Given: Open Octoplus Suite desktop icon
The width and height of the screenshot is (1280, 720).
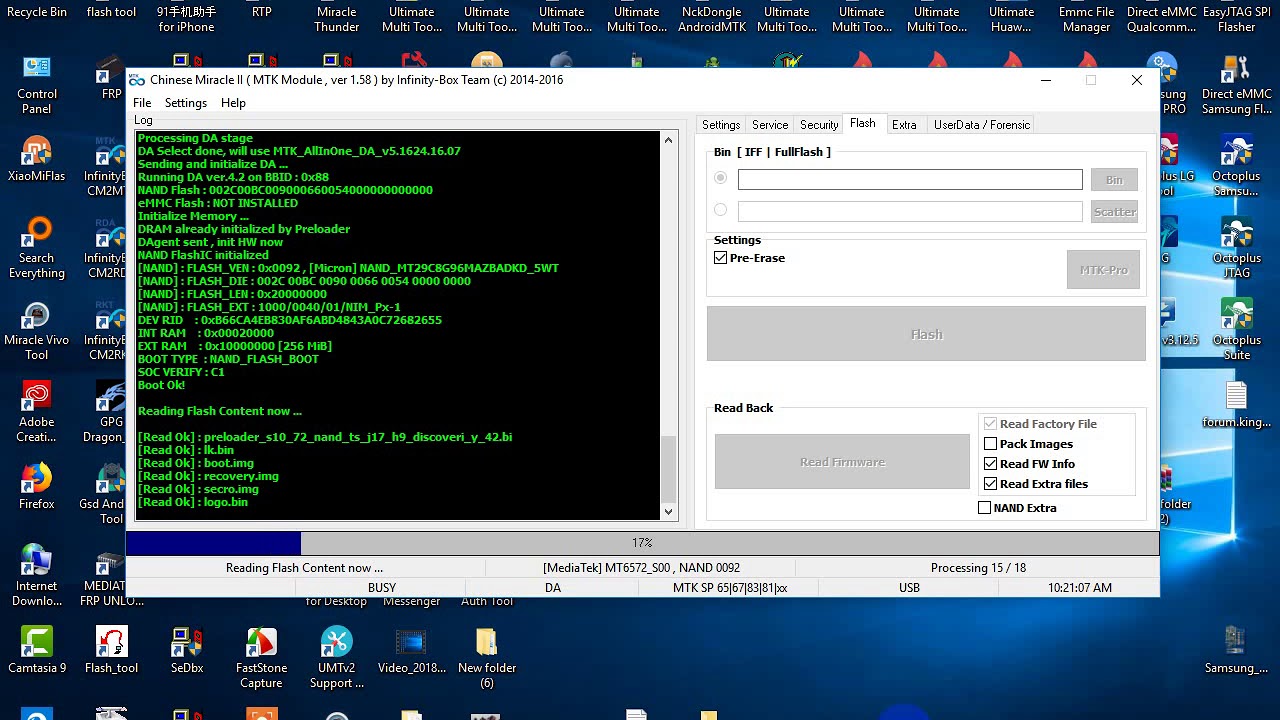Looking at the screenshot, I should [x=1237, y=330].
